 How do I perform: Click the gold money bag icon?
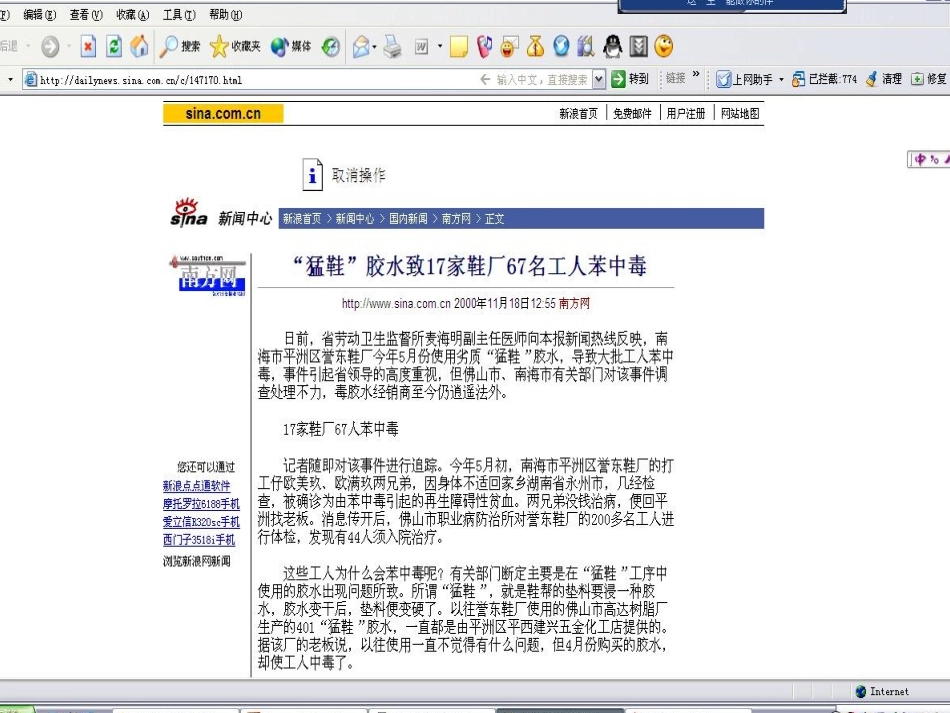coord(536,47)
